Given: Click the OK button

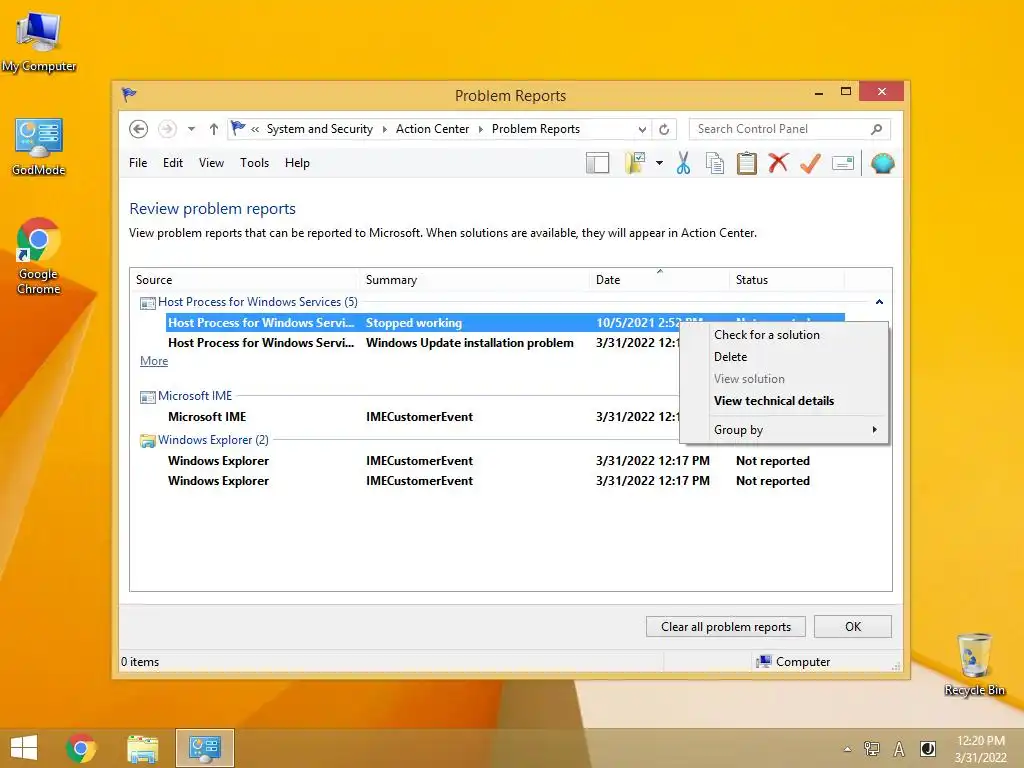Looking at the screenshot, I should click(853, 627).
